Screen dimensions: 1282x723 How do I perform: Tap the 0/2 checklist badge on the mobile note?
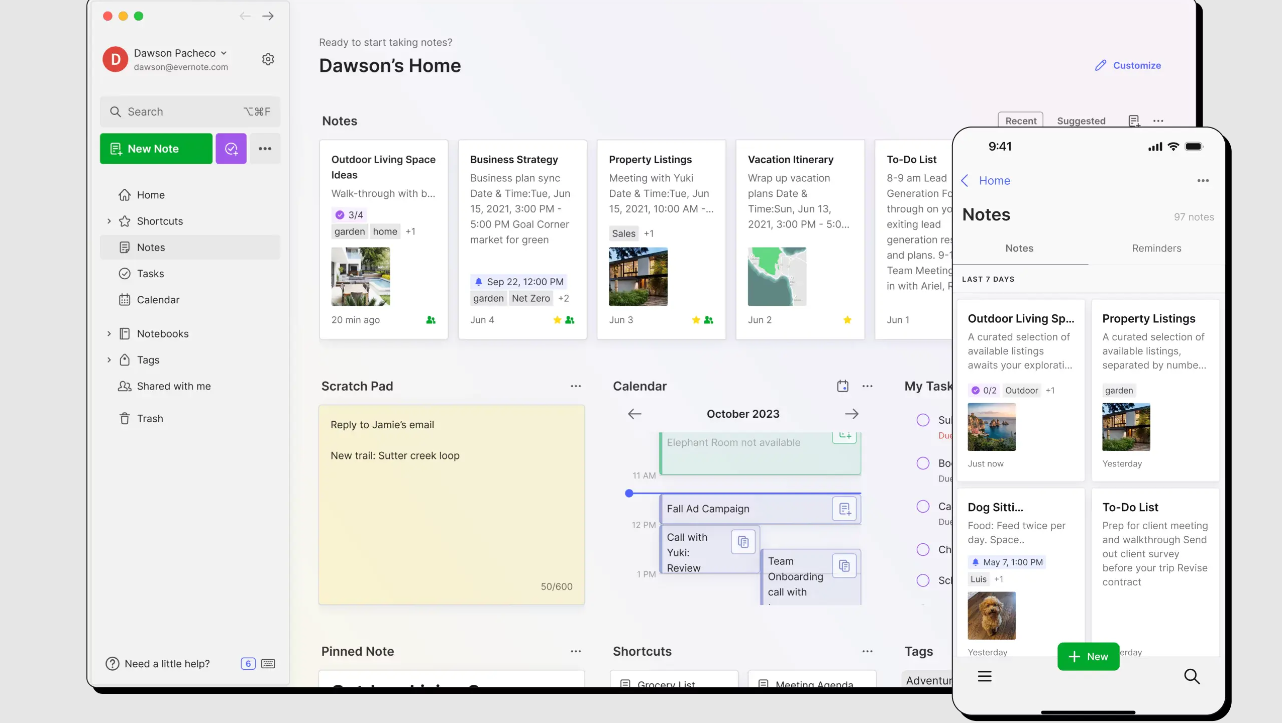tap(987, 390)
